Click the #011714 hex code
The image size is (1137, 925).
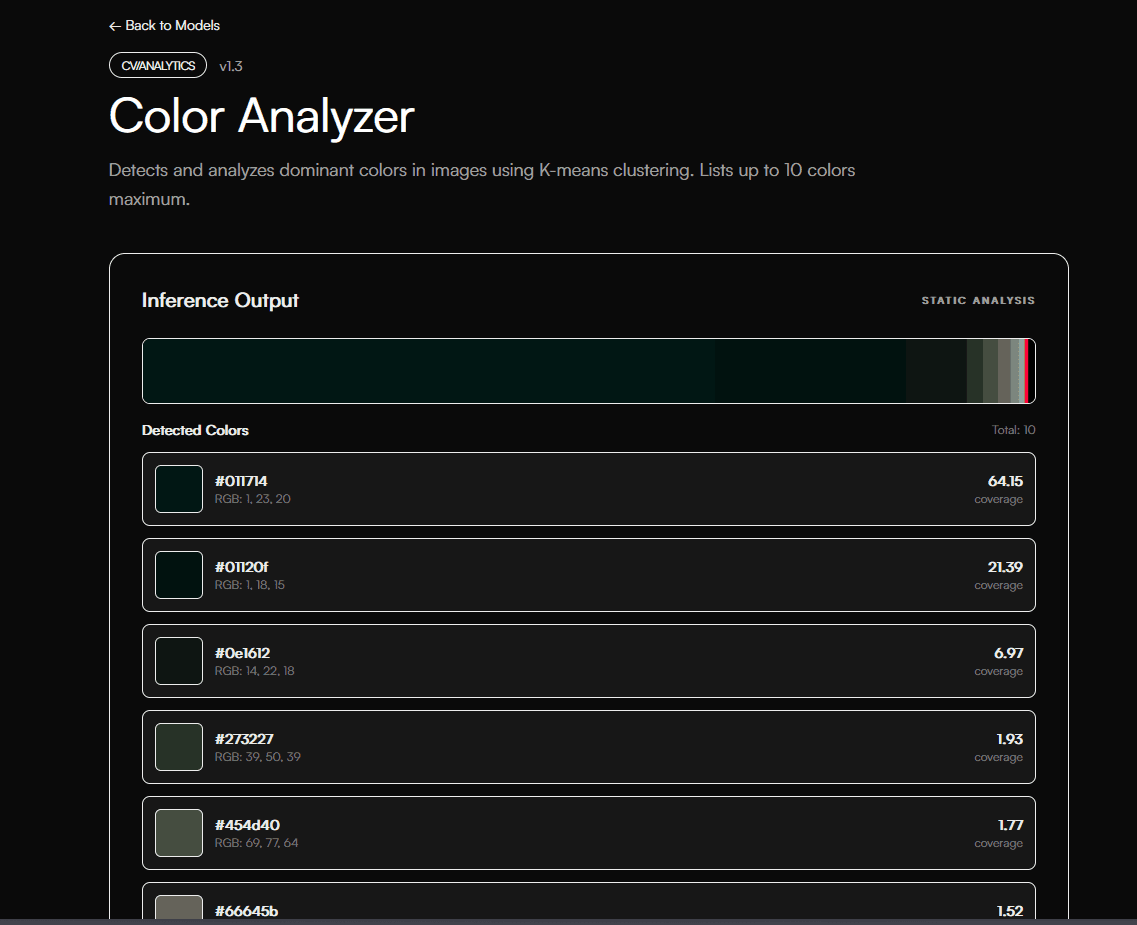pyautogui.click(x=241, y=481)
